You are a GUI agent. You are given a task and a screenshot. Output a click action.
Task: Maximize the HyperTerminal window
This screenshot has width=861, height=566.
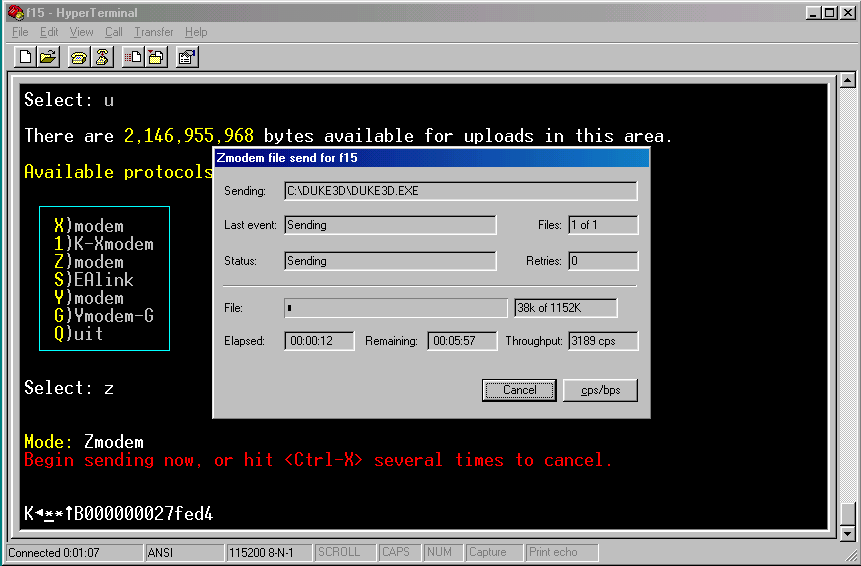click(x=830, y=13)
